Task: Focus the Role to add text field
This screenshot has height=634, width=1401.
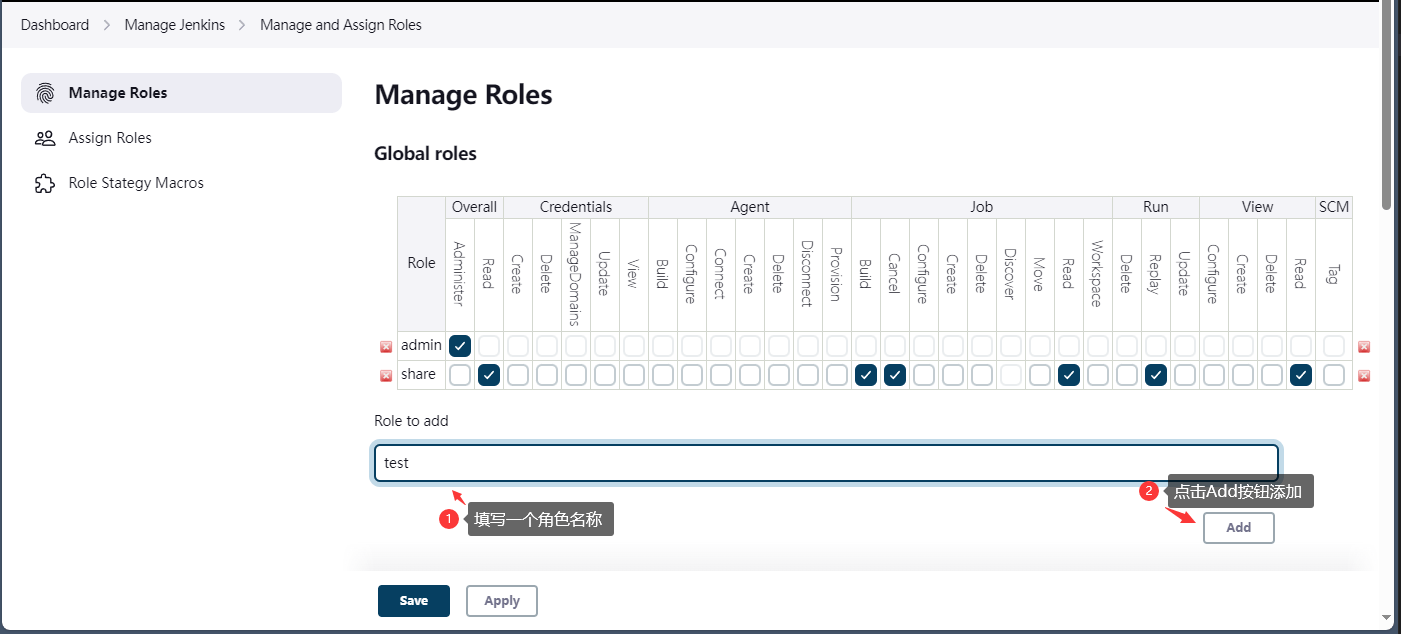Action: 825,463
